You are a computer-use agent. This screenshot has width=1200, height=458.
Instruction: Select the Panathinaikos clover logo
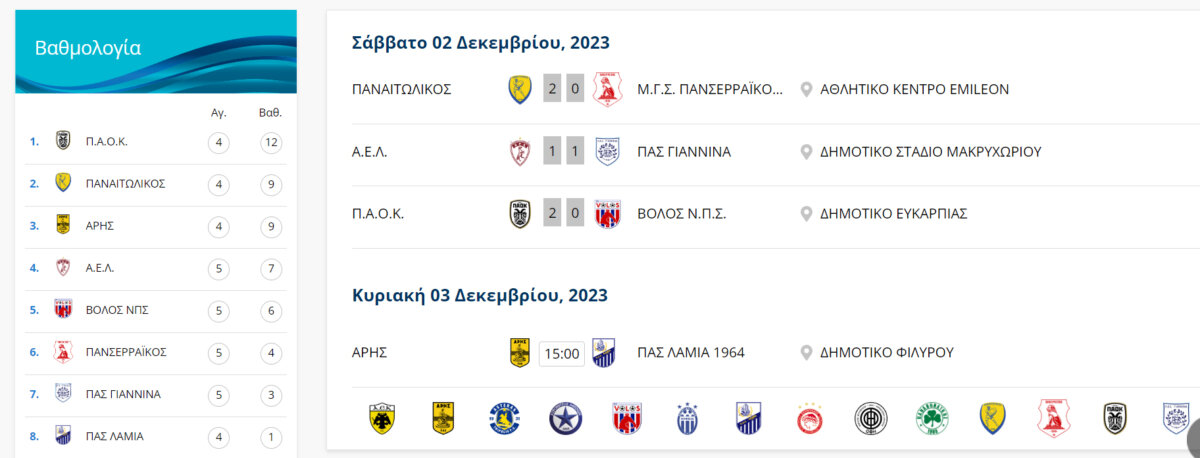pos(931,417)
